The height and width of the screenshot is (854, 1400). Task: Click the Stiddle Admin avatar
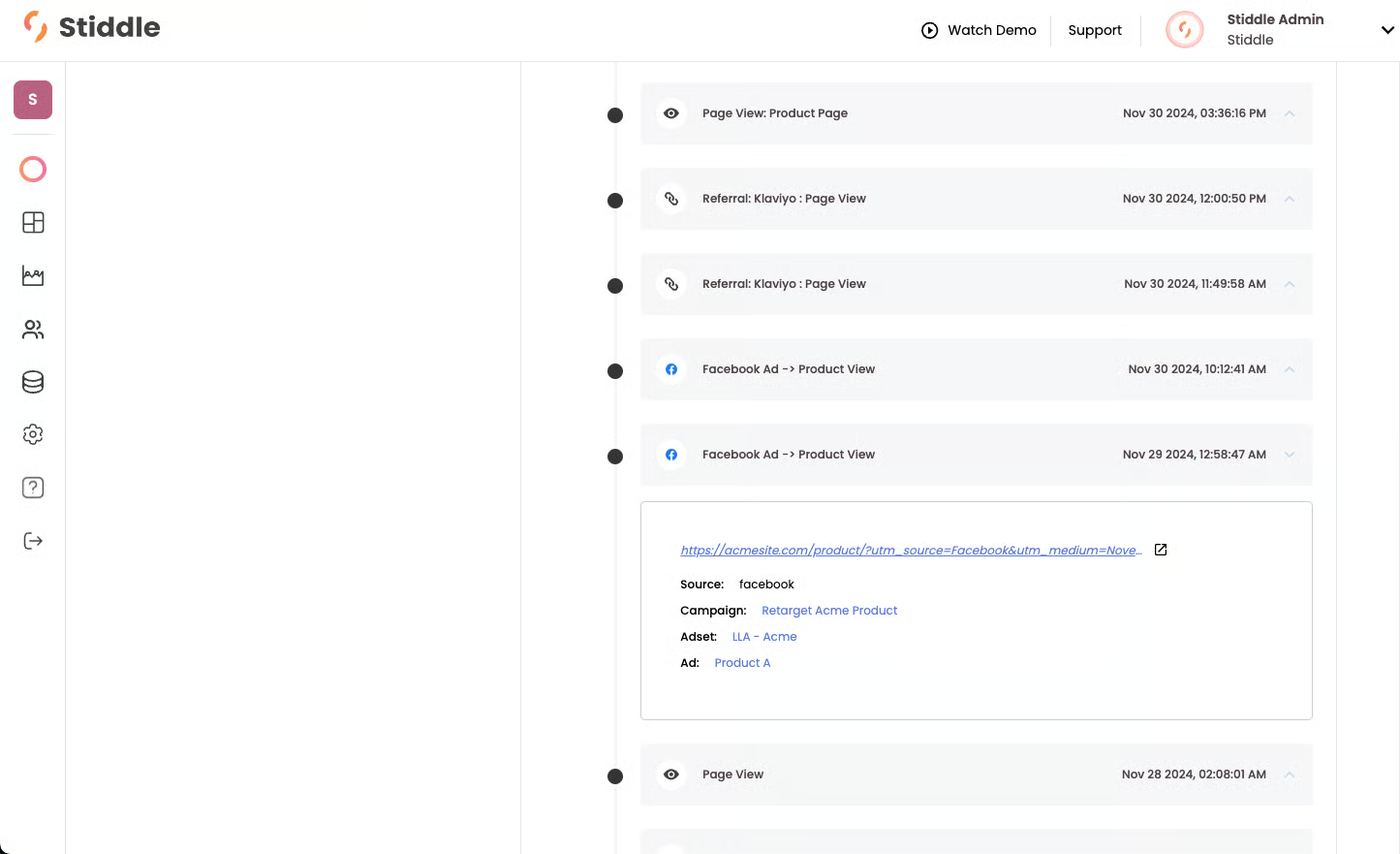click(1185, 30)
